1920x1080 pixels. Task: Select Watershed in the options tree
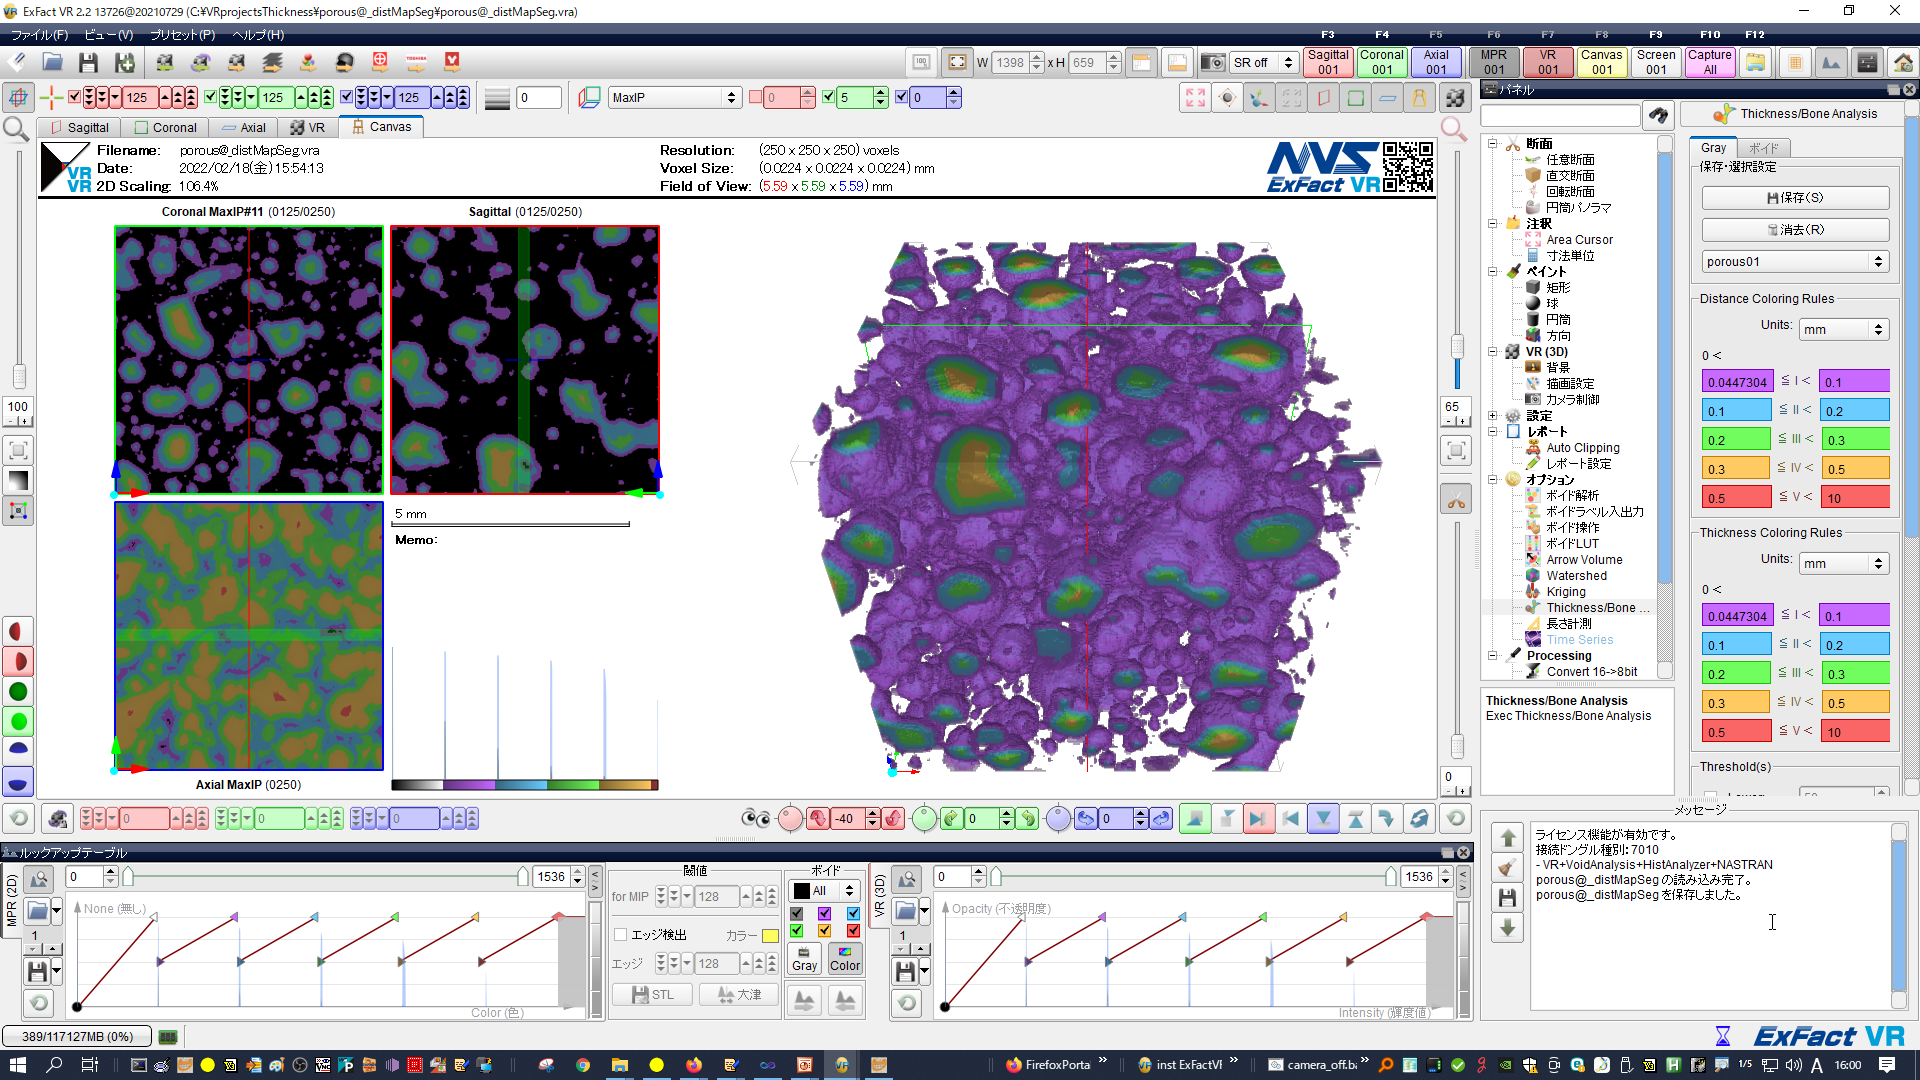tap(1576, 575)
